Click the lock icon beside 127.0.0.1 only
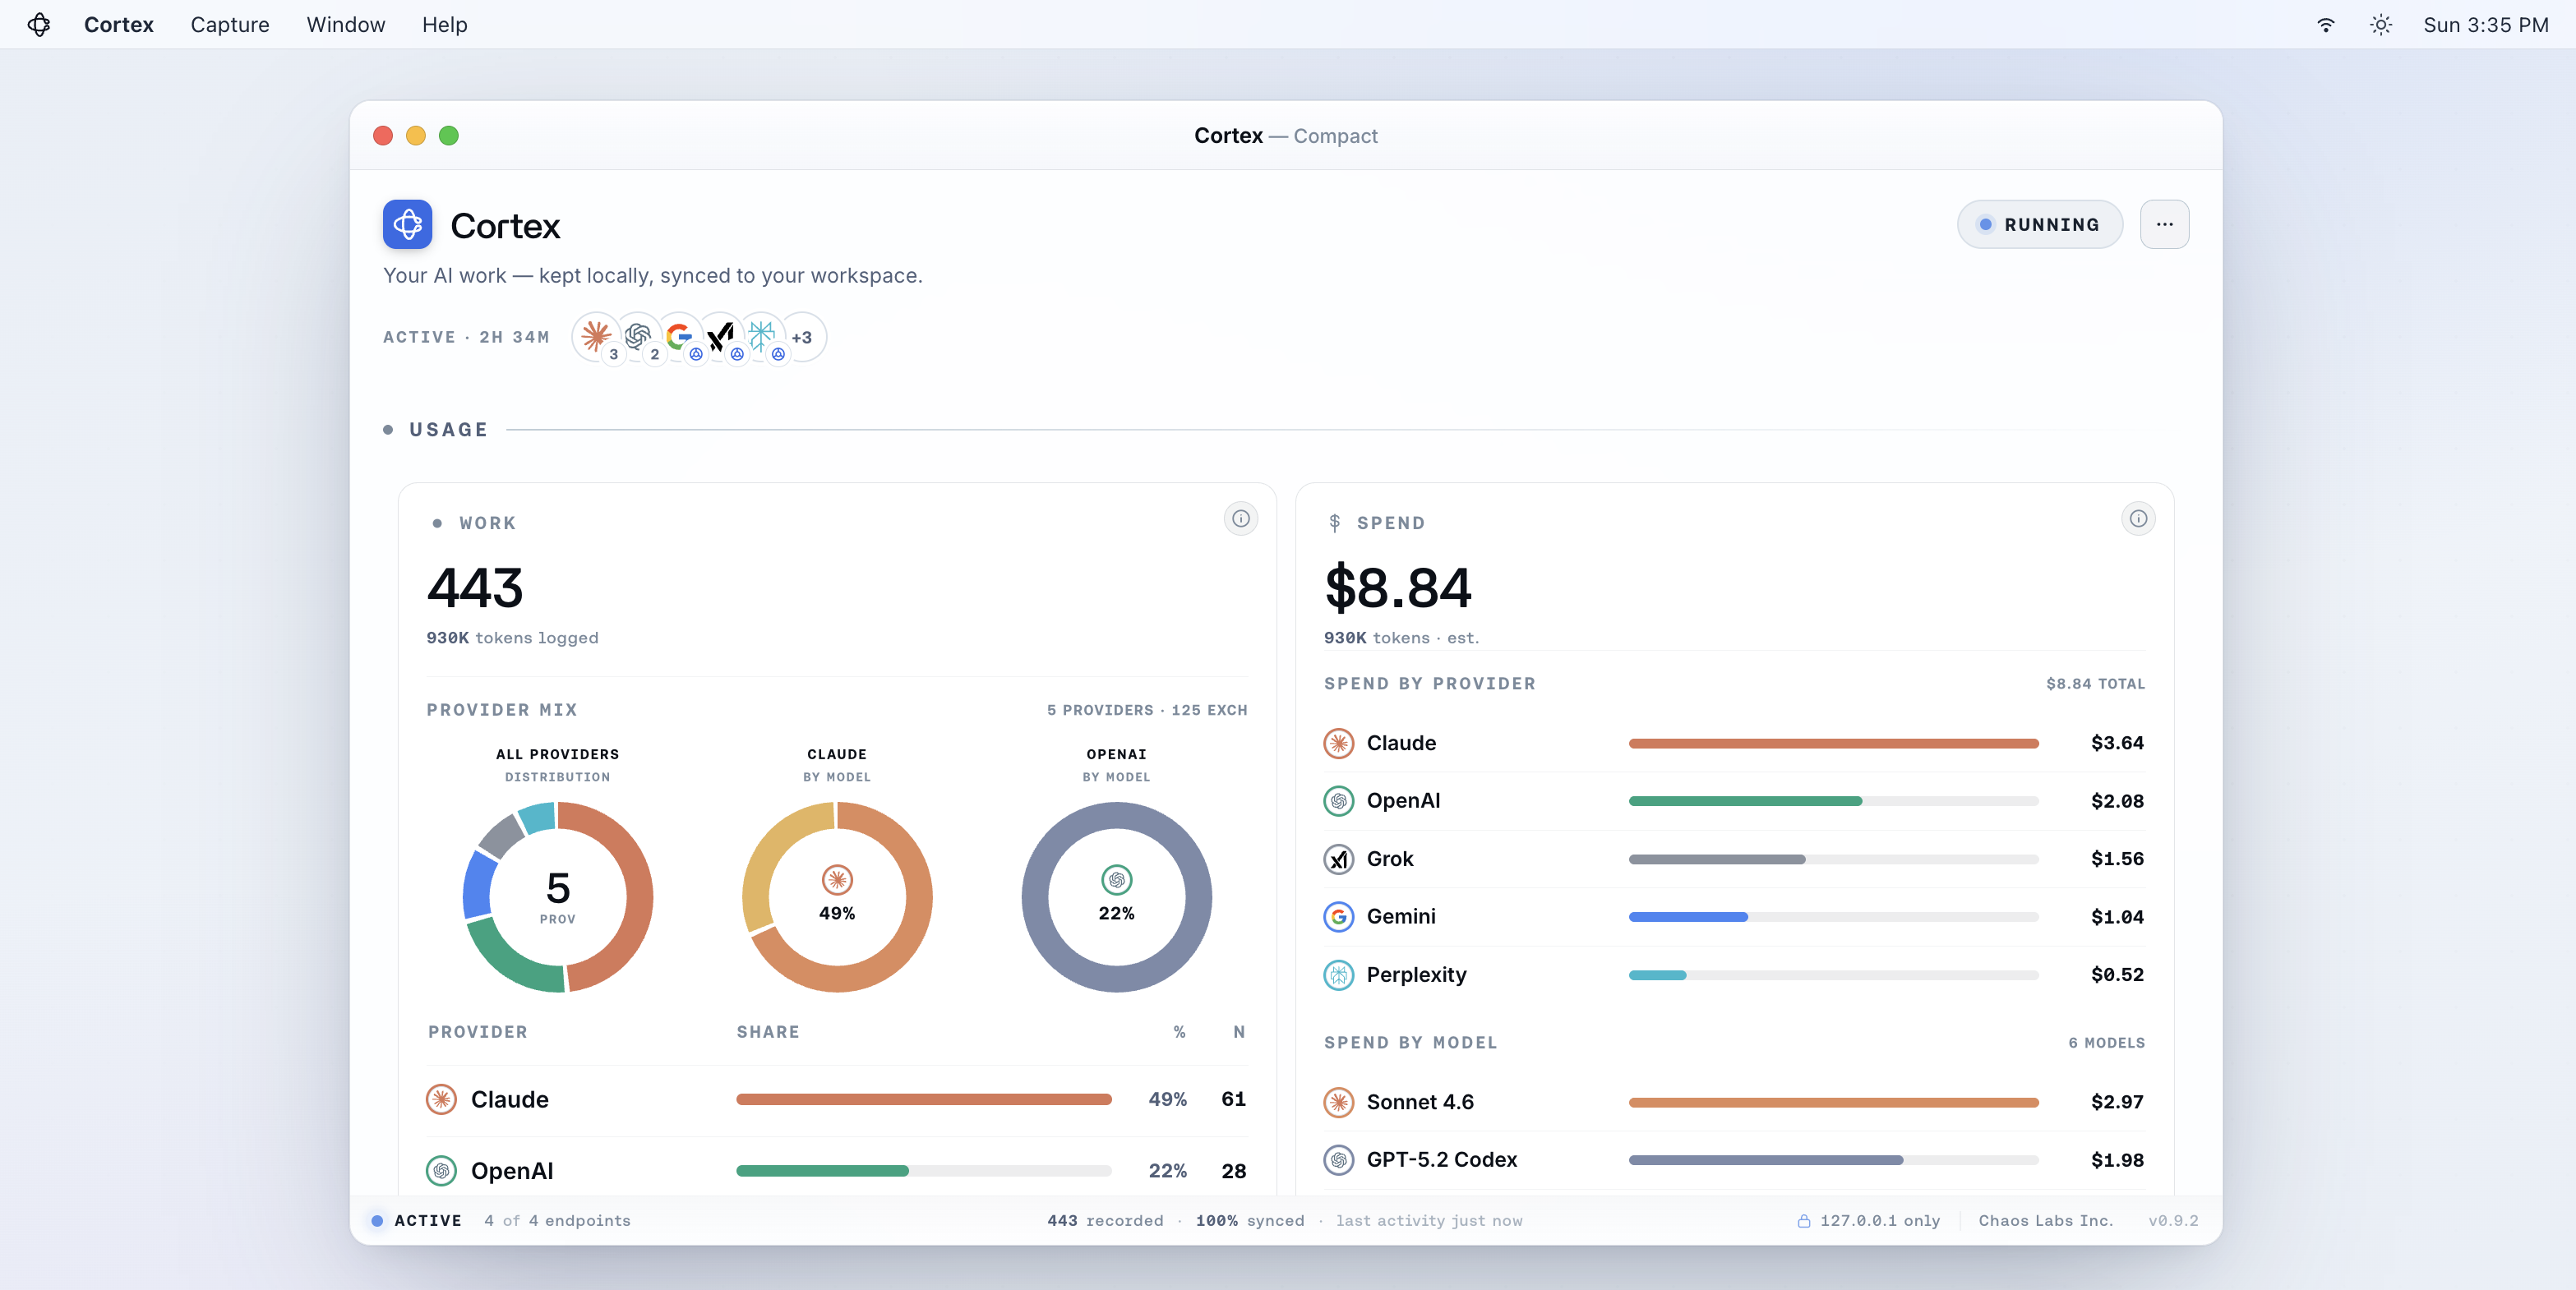The width and height of the screenshot is (2576, 1290). tap(1804, 1221)
